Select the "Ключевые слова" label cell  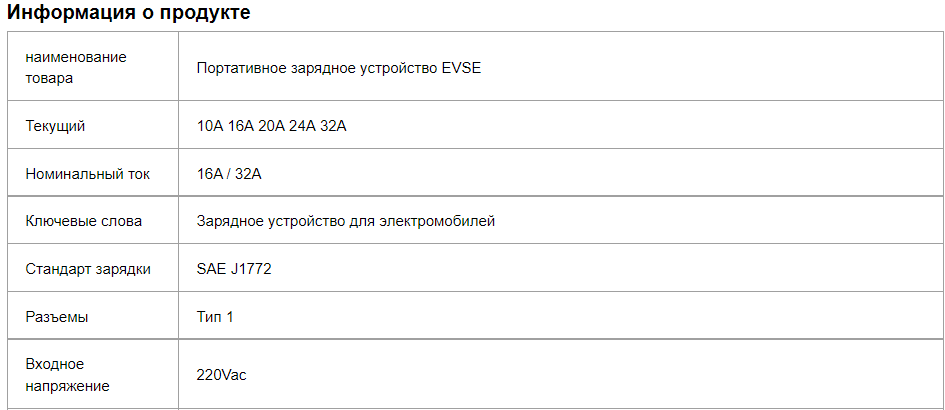point(93,221)
